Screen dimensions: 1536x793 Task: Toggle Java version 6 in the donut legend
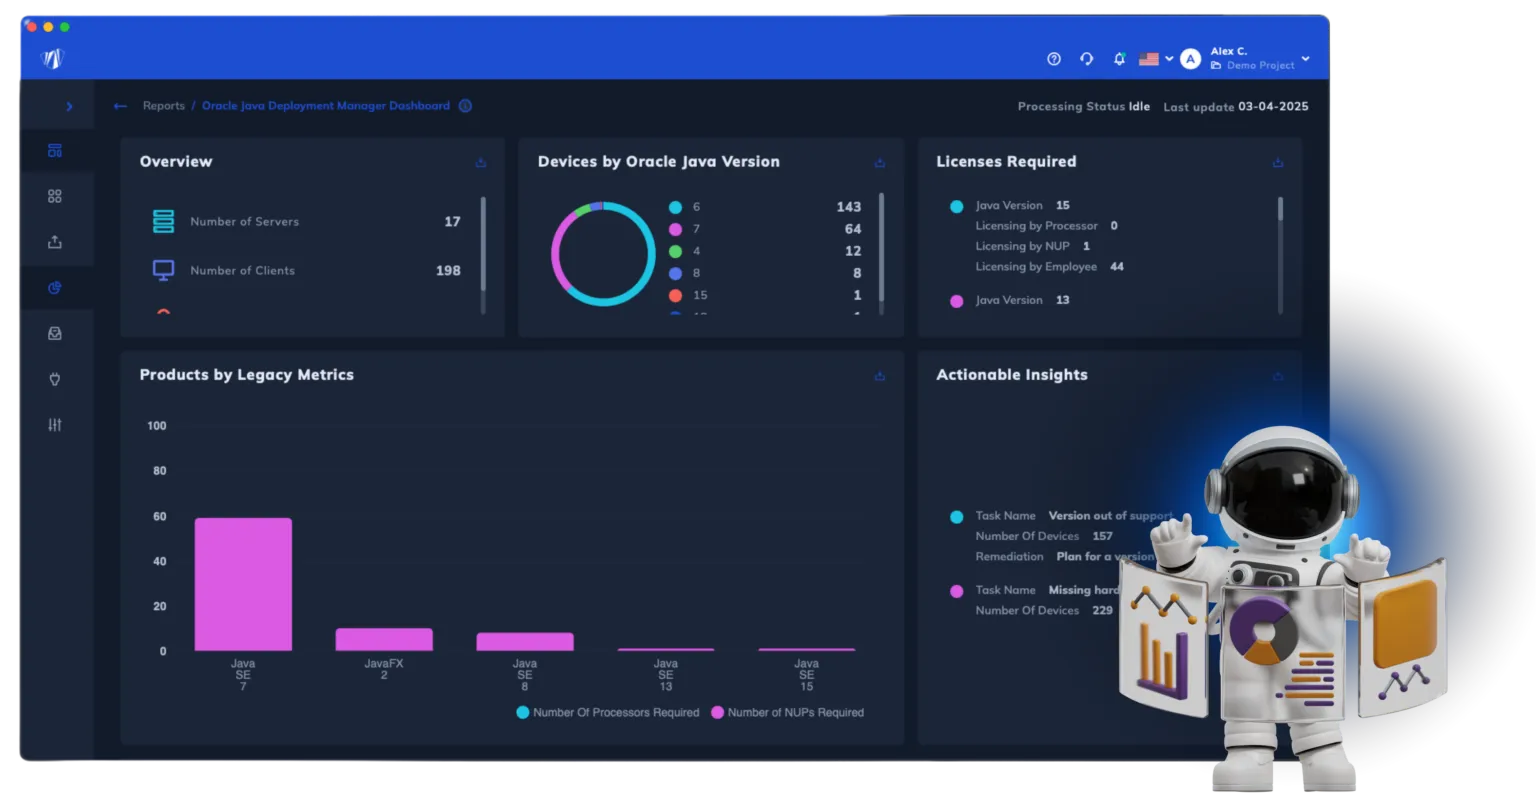click(685, 207)
